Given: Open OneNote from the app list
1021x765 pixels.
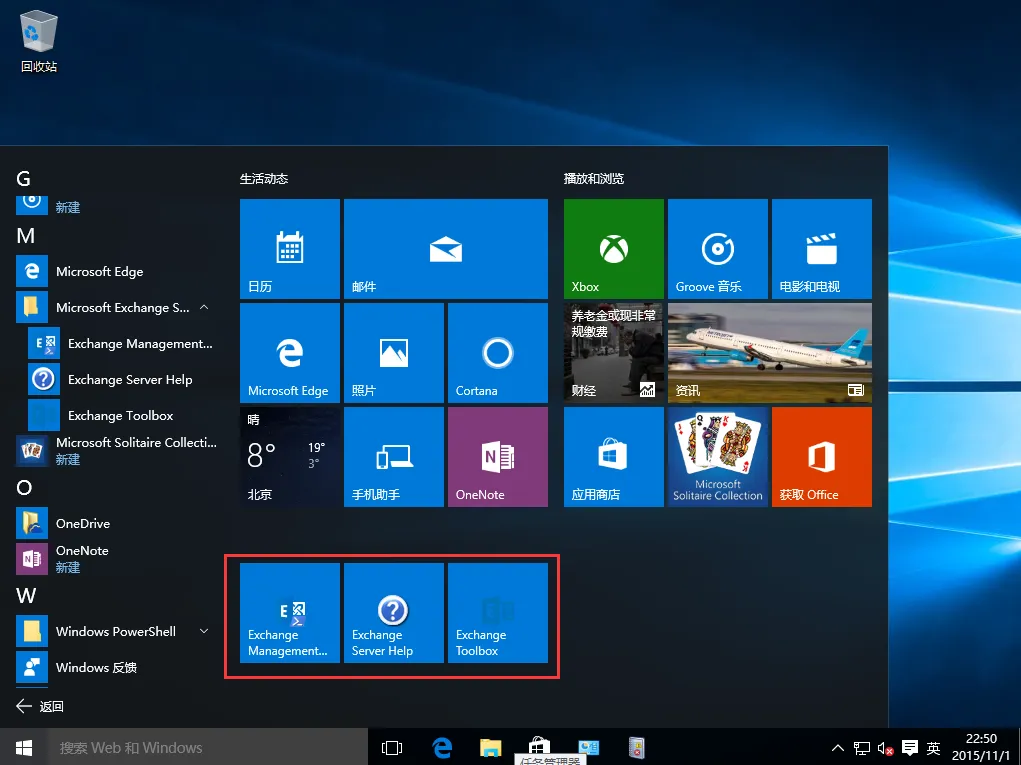Looking at the screenshot, I should click(116, 559).
